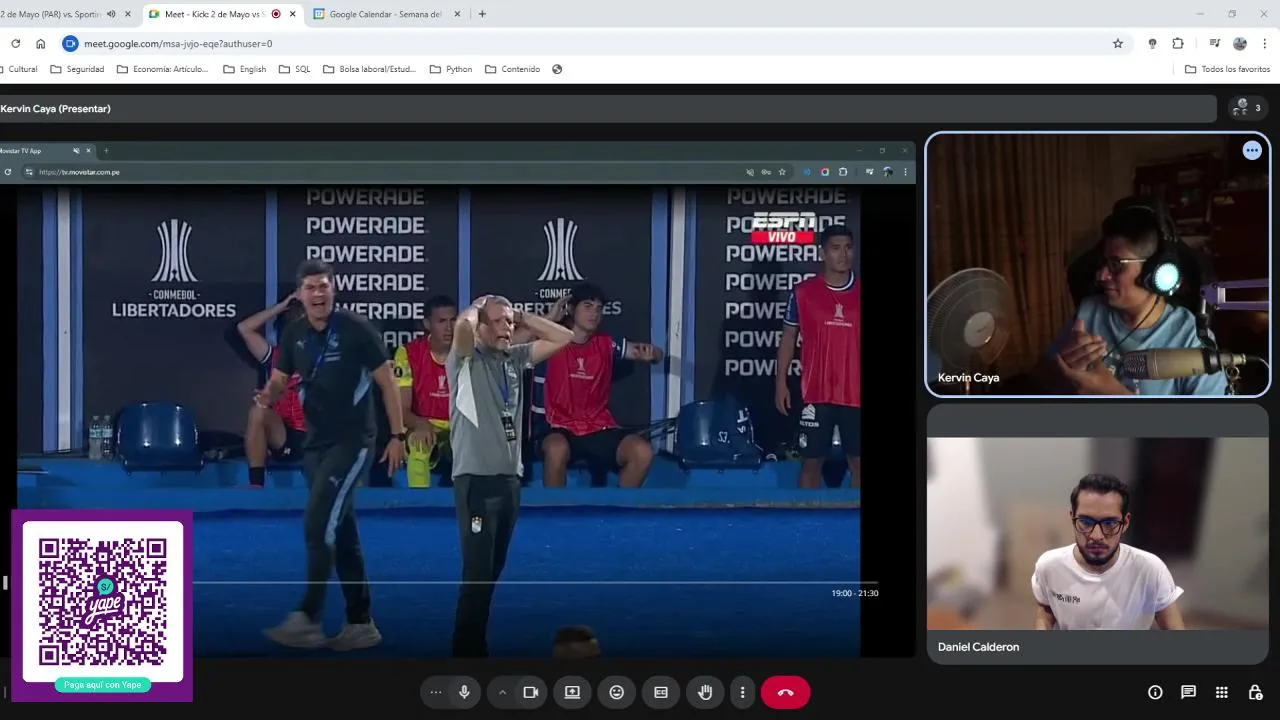Open audio settings dots beside microphone

pos(436,692)
